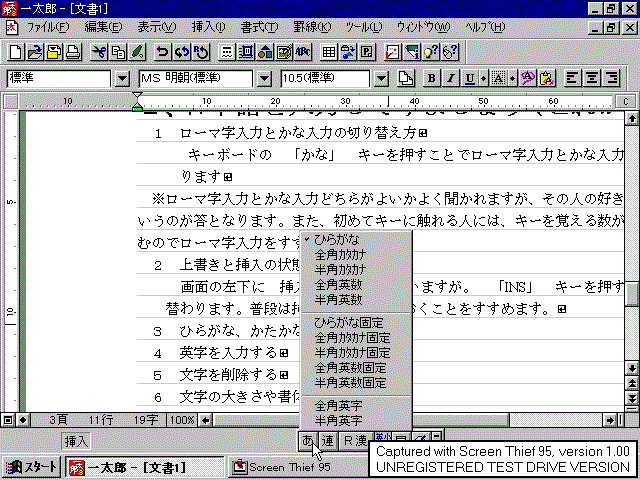Viewport: 640px width, 480px height.
Task: Open the ファイル(F) menu
Action: click(x=48, y=27)
